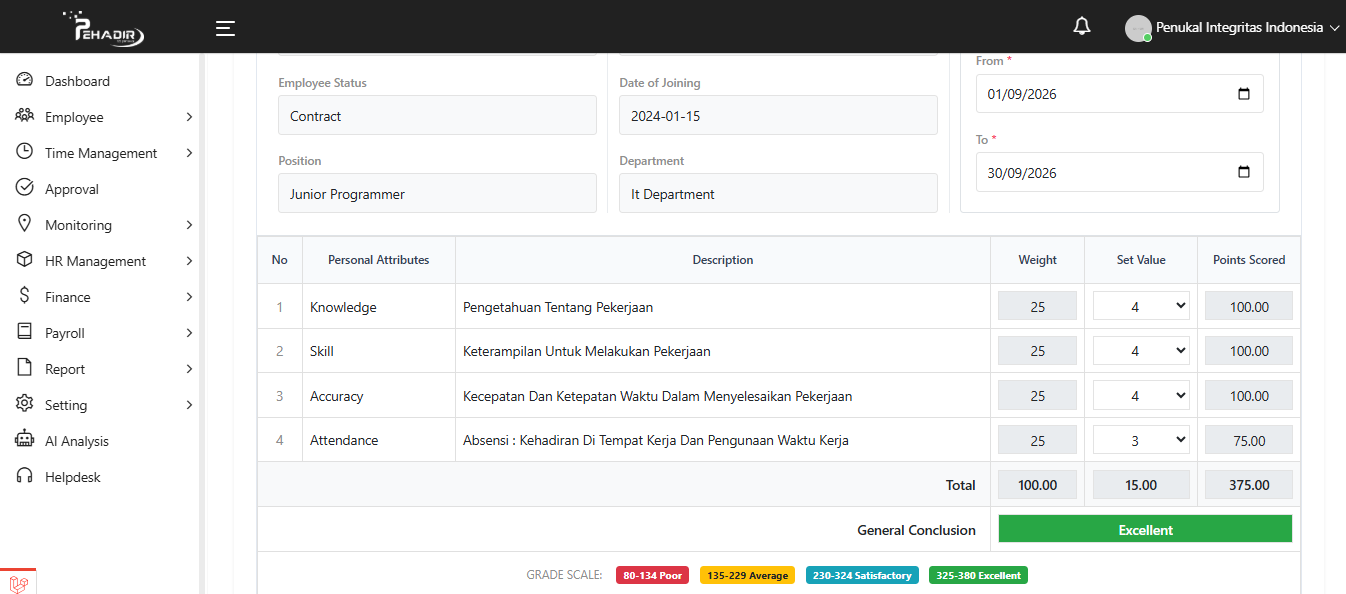Click the Employee people icon
1346x594 pixels.
tap(25, 116)
